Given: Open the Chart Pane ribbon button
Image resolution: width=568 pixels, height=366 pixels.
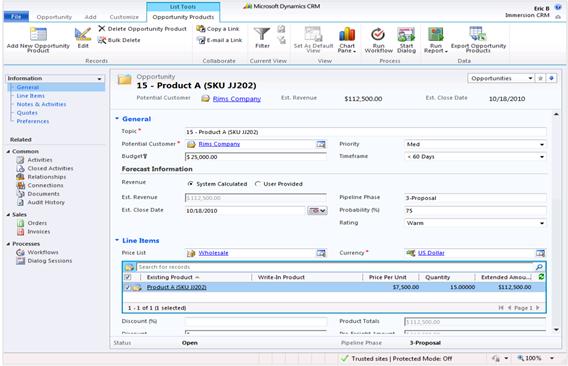Looking at the screenshot, I should coord(347,40).
